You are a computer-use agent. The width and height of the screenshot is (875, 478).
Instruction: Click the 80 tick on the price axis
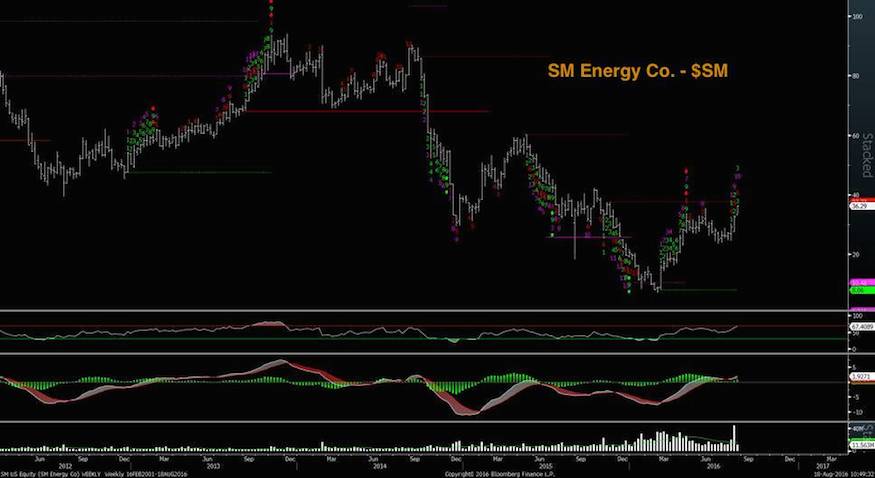click(854, 76)
